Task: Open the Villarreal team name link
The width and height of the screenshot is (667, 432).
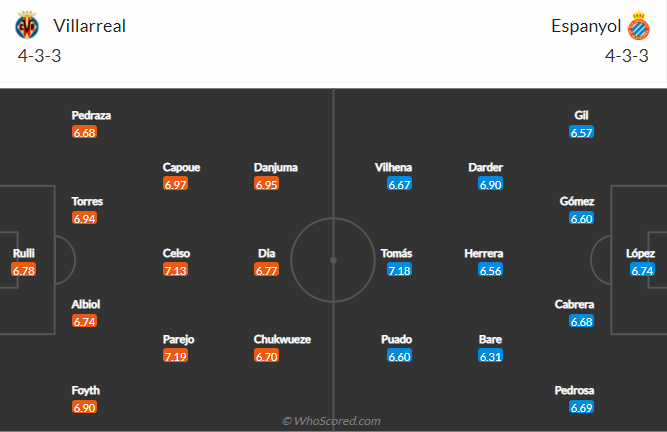Action: coord(89,27)
